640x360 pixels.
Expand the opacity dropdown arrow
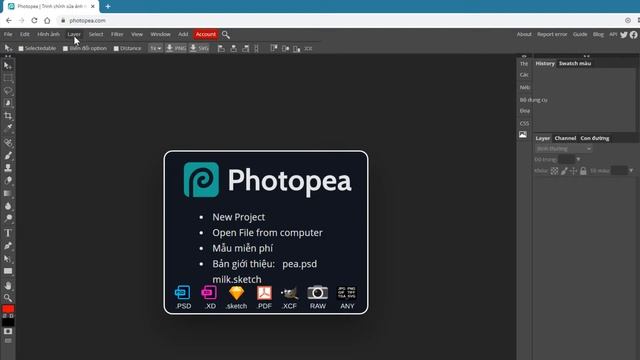578,160
